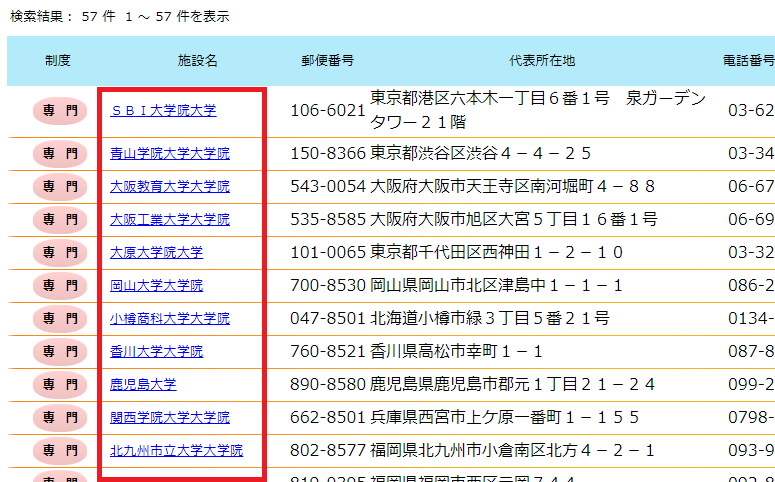Select postal code 700-8530
Image resolution: width=775 pixels, height=482 pixels.
coord(328,286)
